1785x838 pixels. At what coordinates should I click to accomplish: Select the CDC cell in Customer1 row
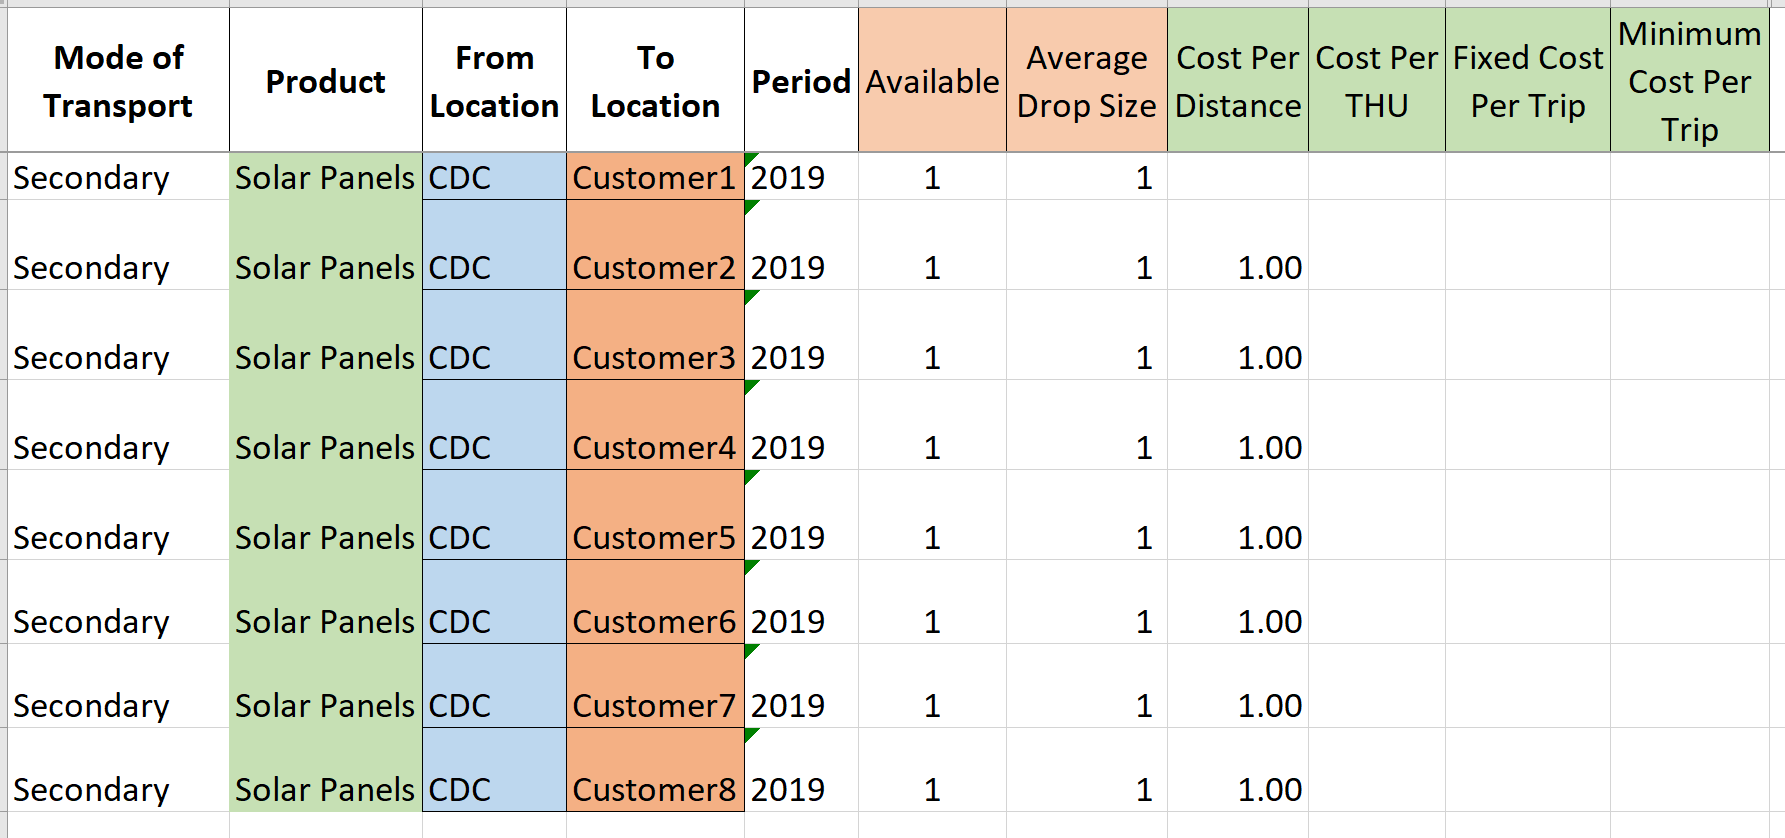[495, 177]
